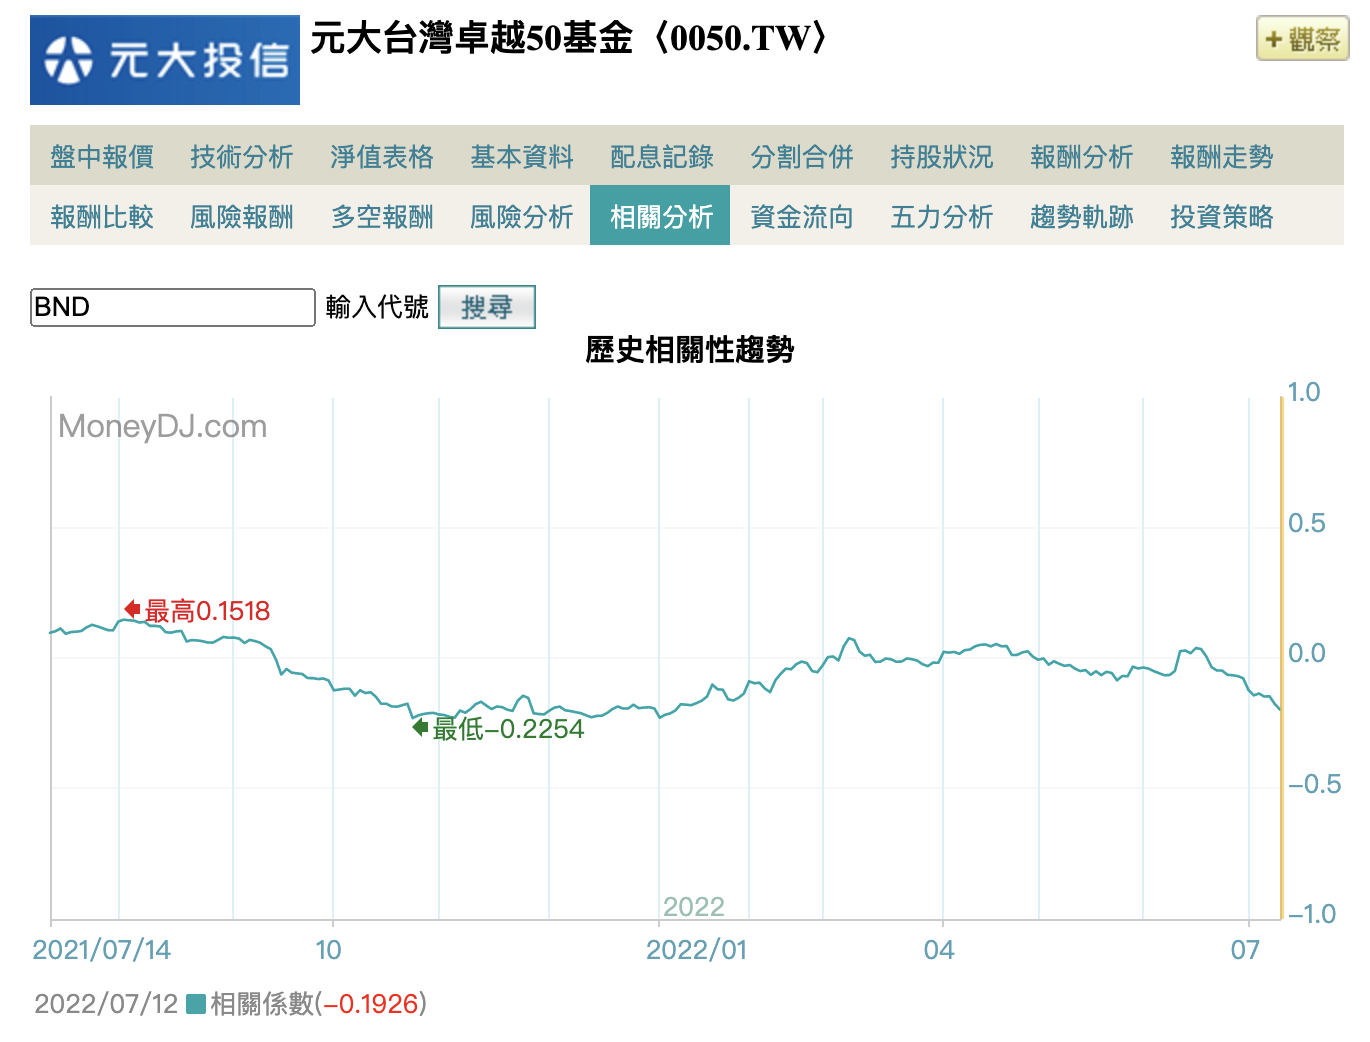
Task: View the 配息記錄 tab
Action: [x=662, y=157]
